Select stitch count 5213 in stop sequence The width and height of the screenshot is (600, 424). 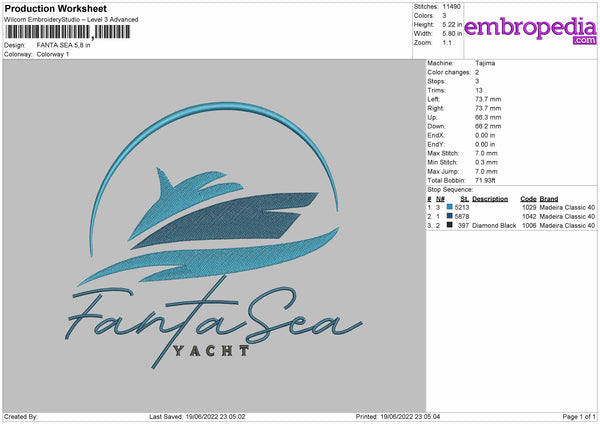coord(462,207)
